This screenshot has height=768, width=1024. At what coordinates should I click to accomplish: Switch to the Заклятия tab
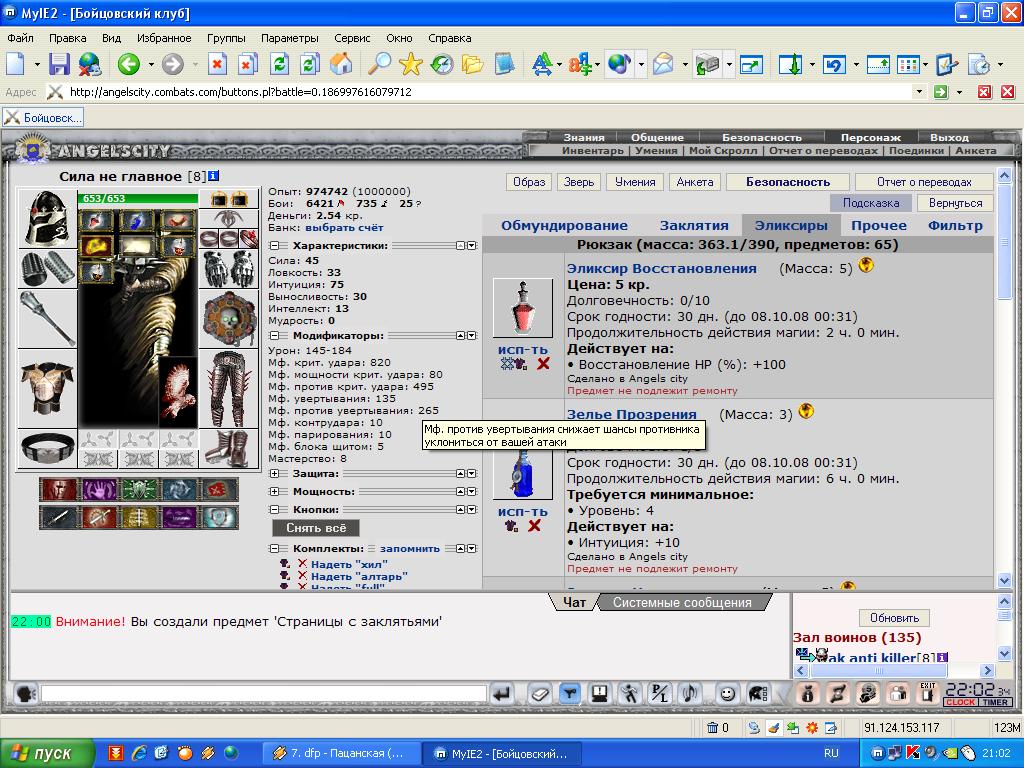tap(694, 225)
